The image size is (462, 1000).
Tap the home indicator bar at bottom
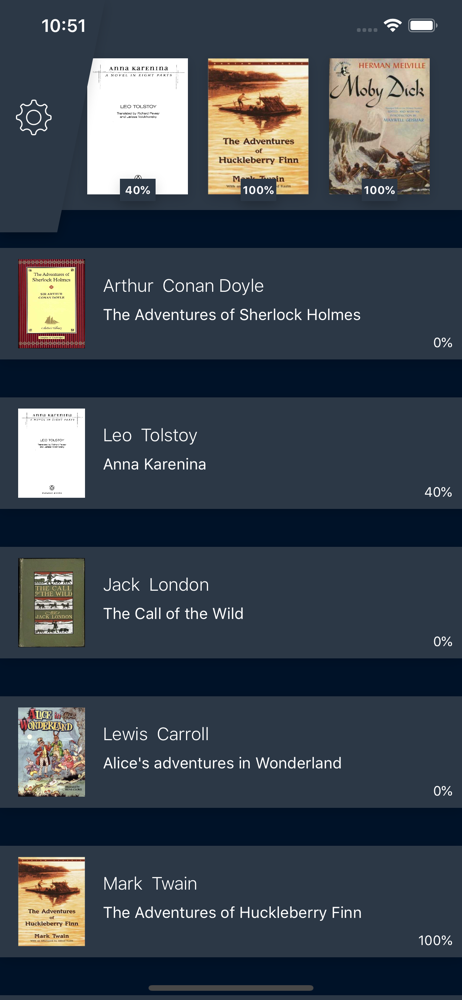click(231, 988)
